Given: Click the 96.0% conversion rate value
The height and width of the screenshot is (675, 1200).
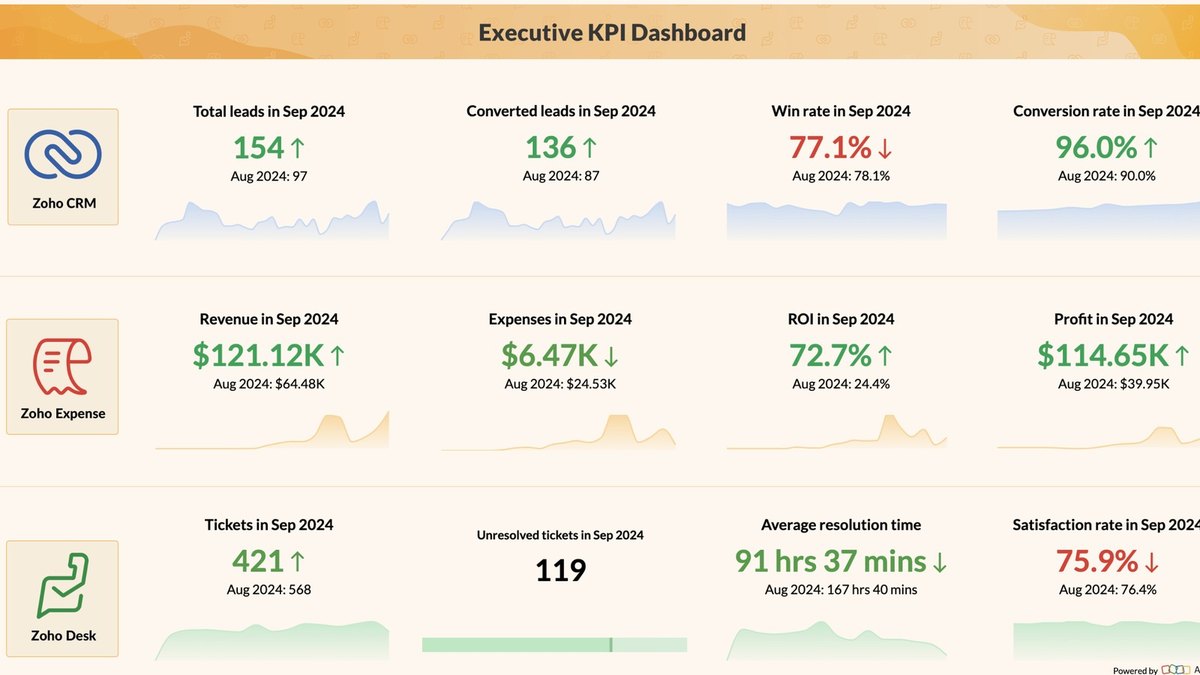Looking at the screenshot, I should (x=1096, y=148).
